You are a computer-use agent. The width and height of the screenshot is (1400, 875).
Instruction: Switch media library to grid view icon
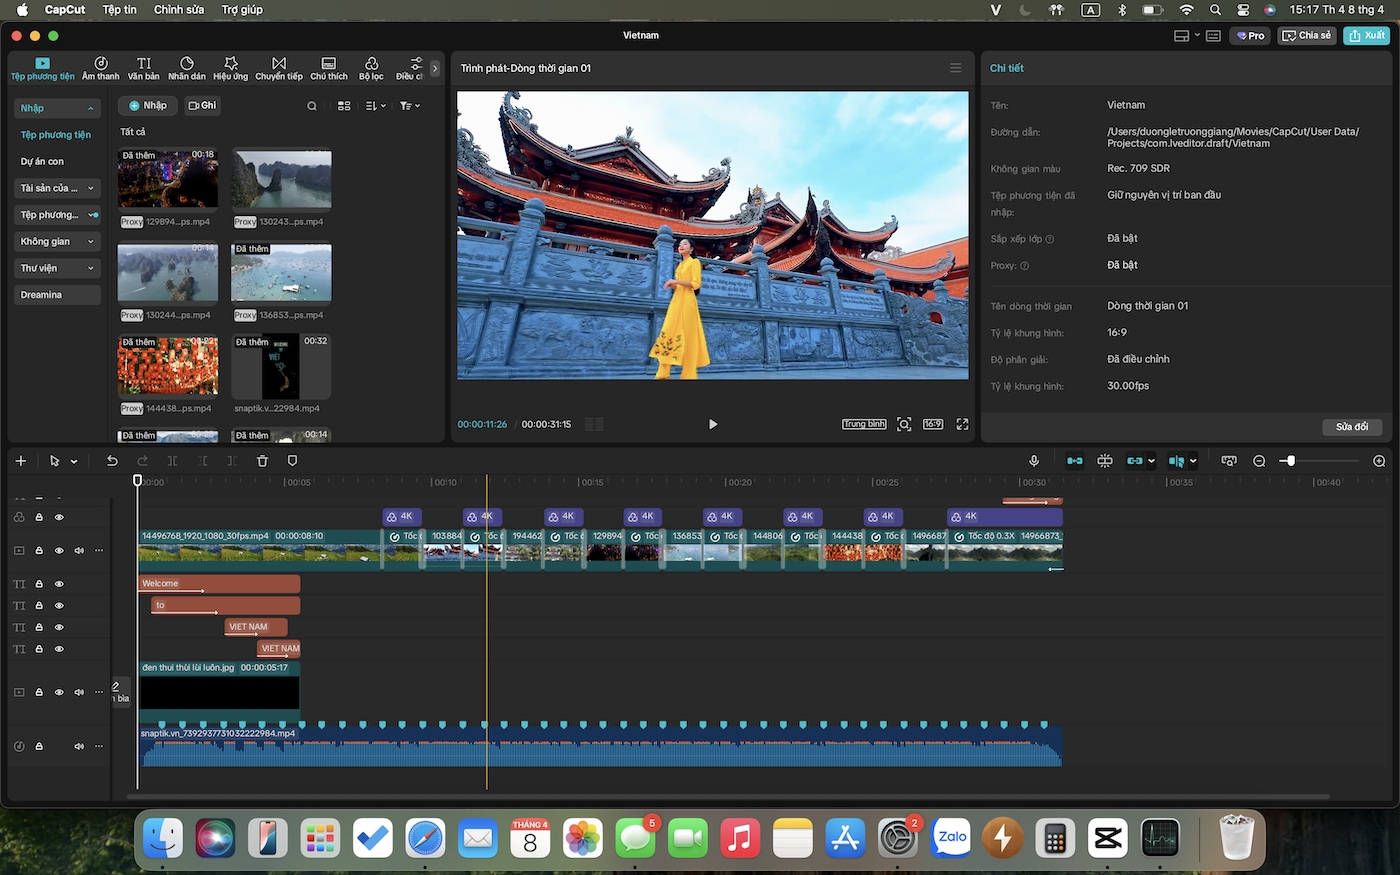344,106
